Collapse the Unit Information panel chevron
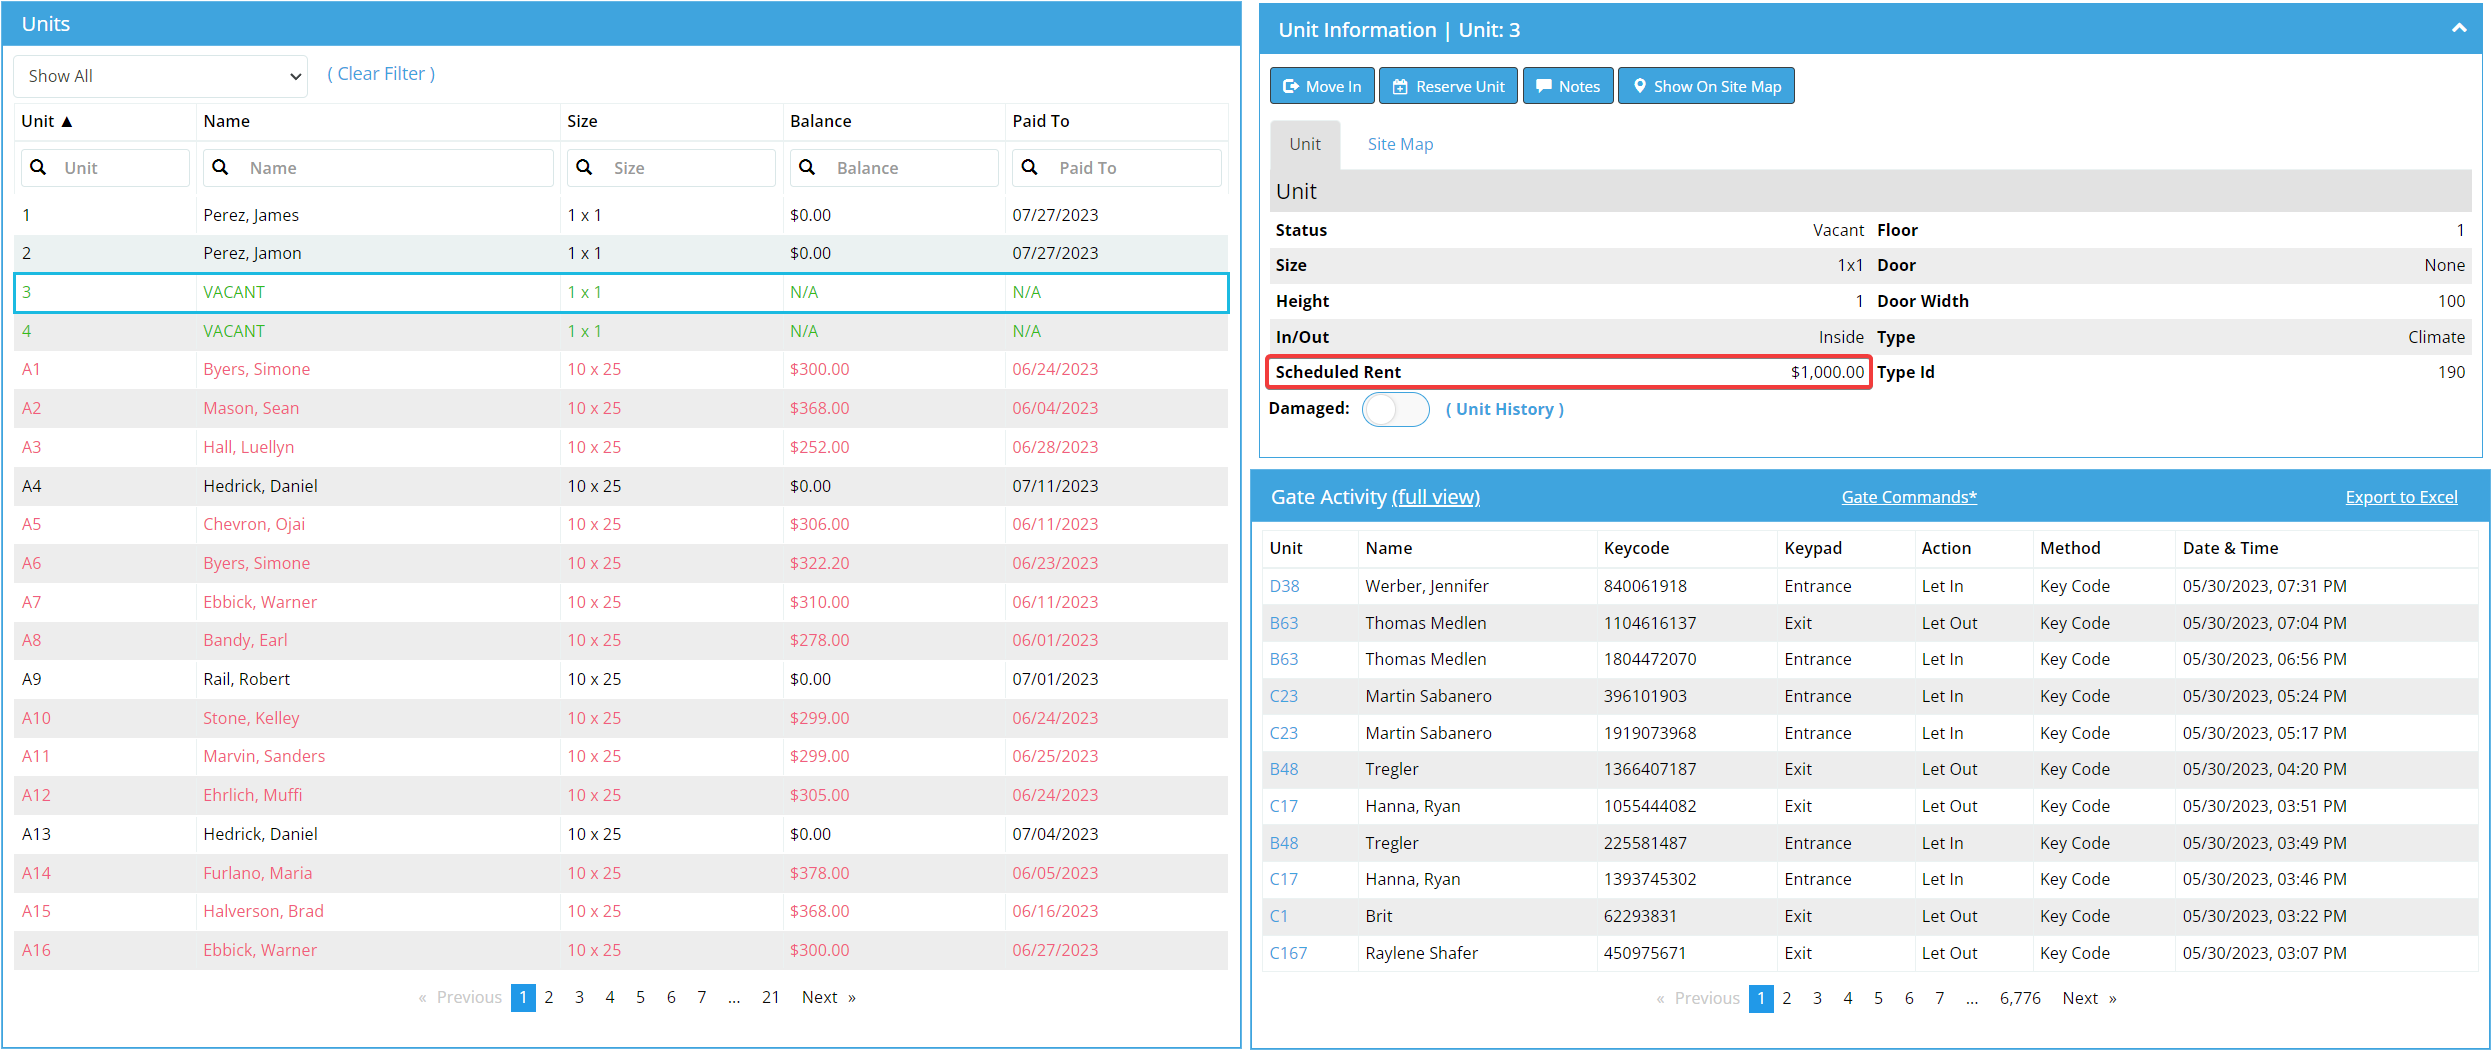The width and height of the screenshot is (2492, 1051). coord(2459,29)
